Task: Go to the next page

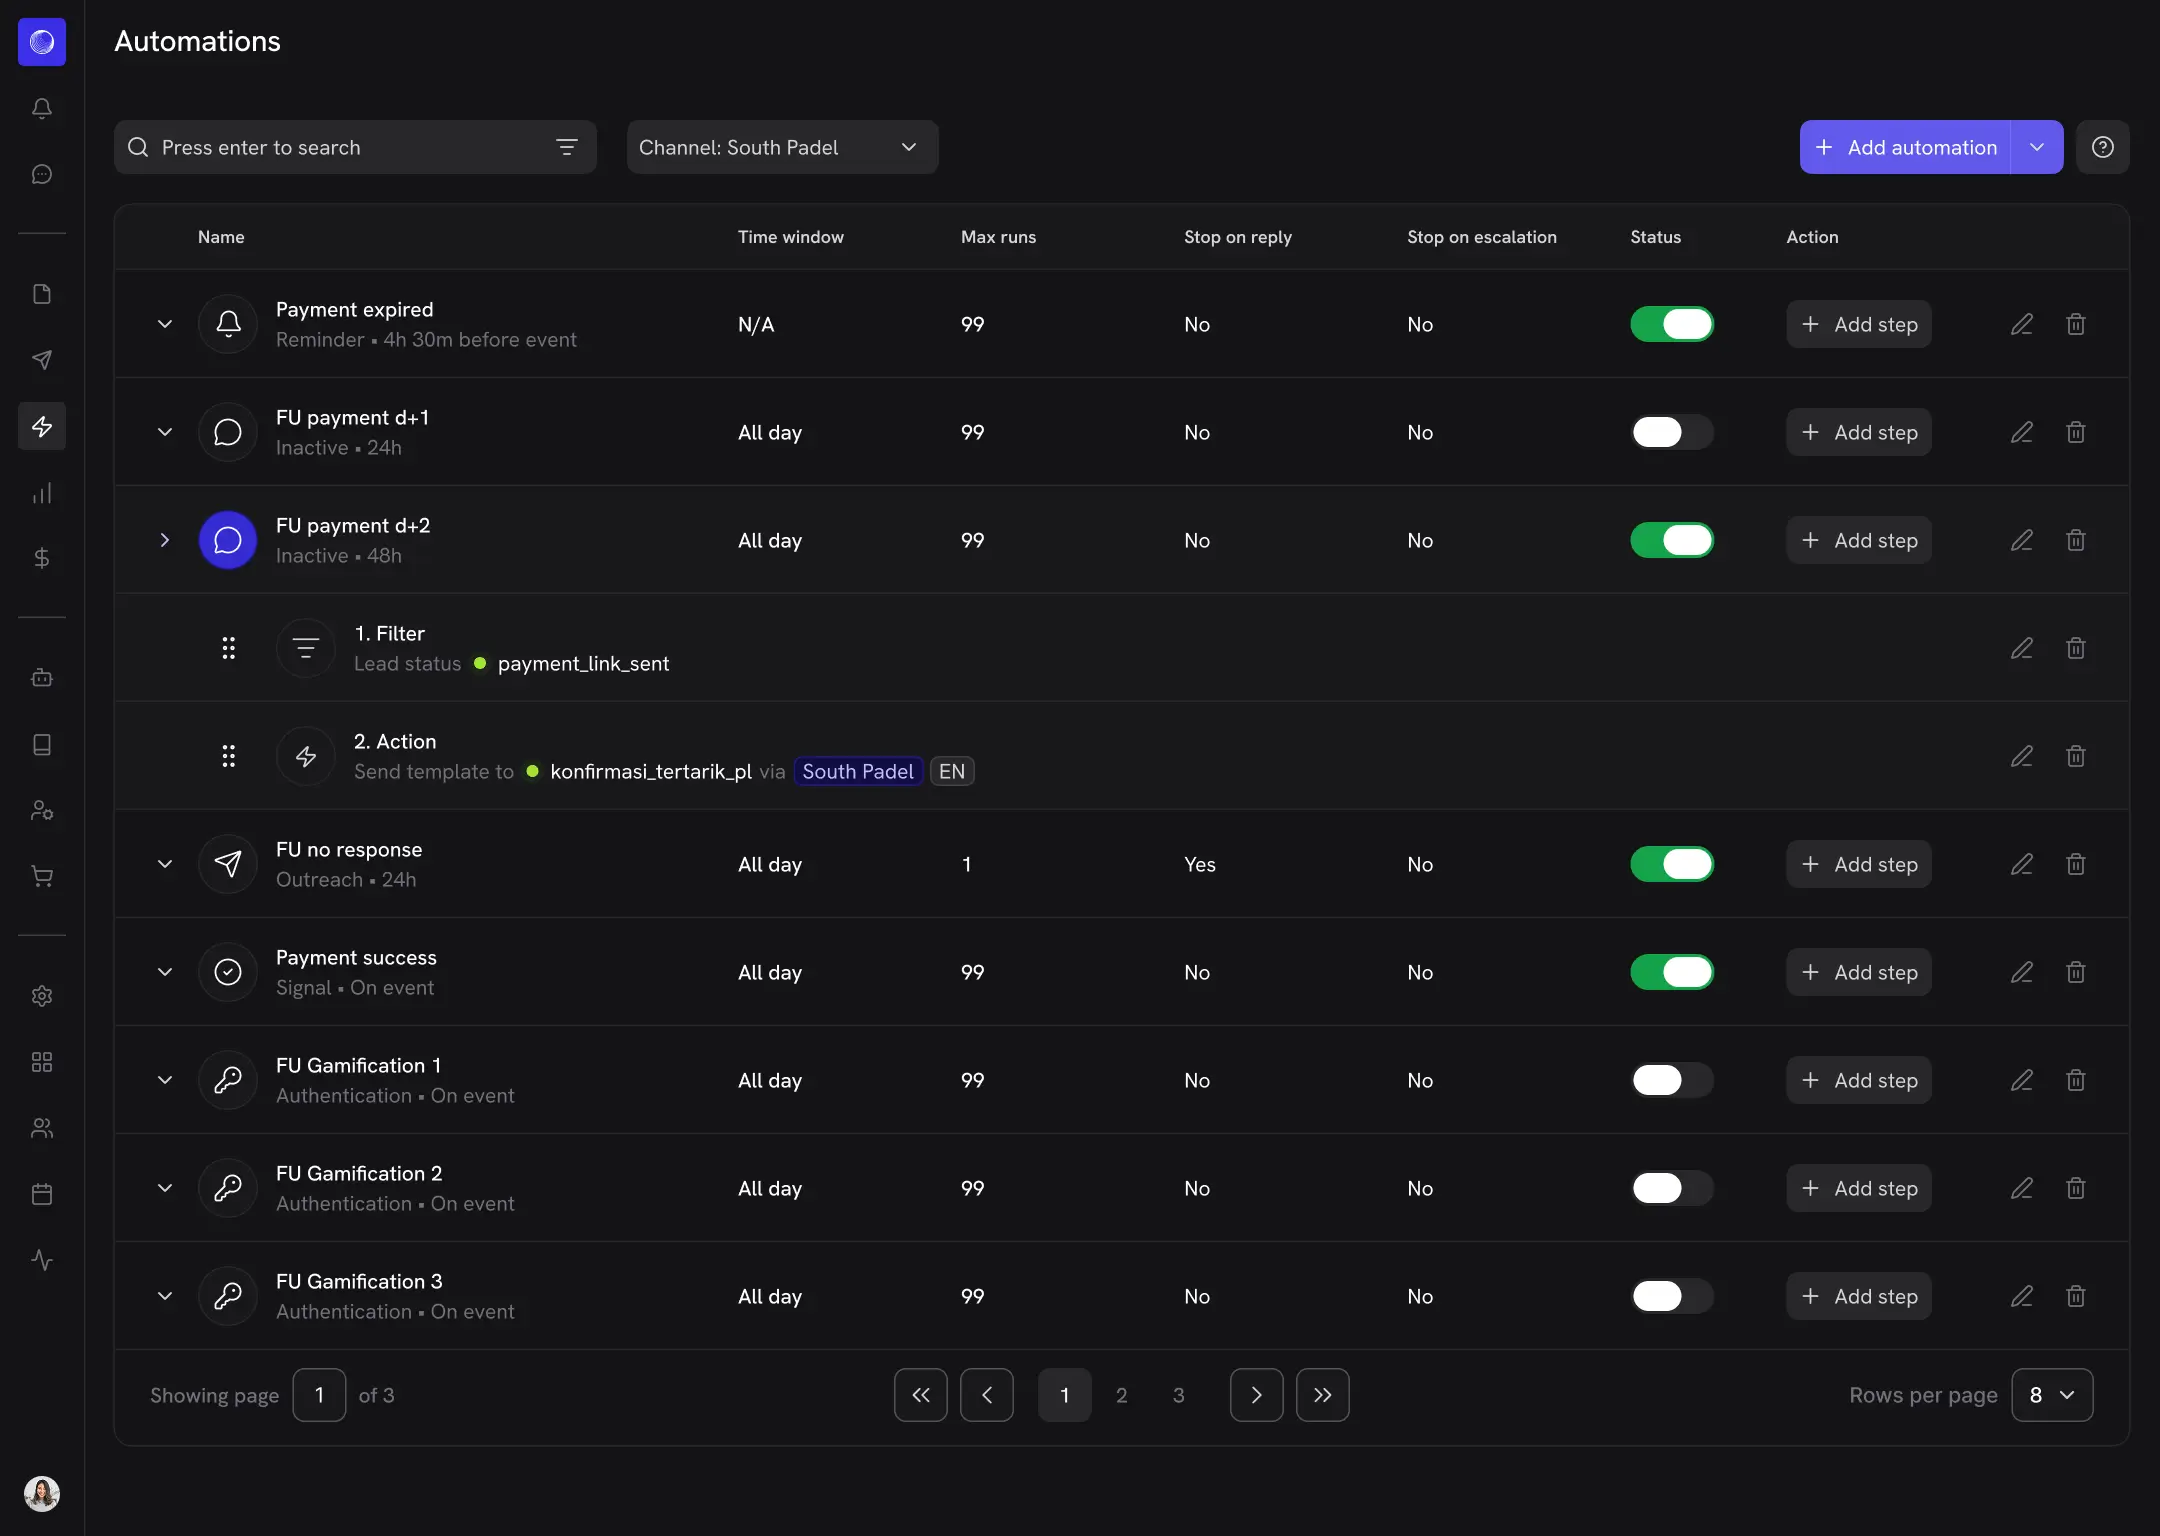Action: point(1257,1395)
